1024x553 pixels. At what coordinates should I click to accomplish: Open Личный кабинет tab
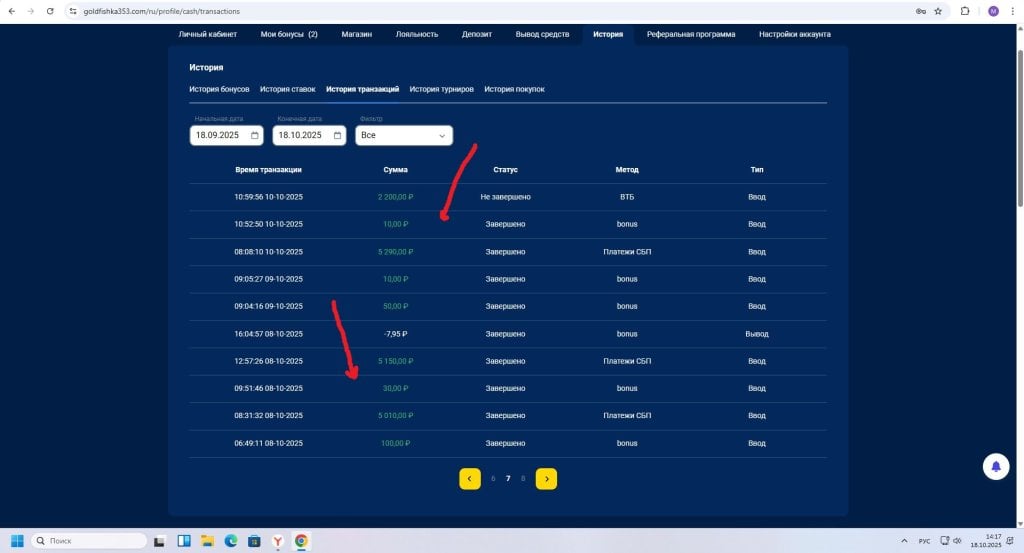pyautogui.click(x=208, y=34)
